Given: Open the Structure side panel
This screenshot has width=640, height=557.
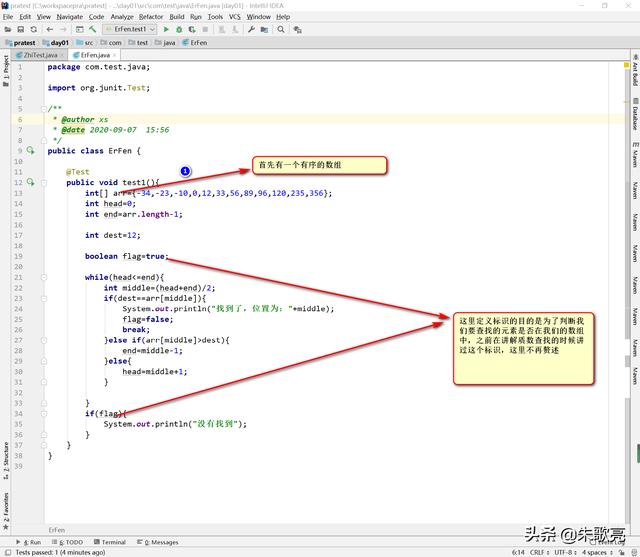Looking at the screenshot, I should pos(6,460).
